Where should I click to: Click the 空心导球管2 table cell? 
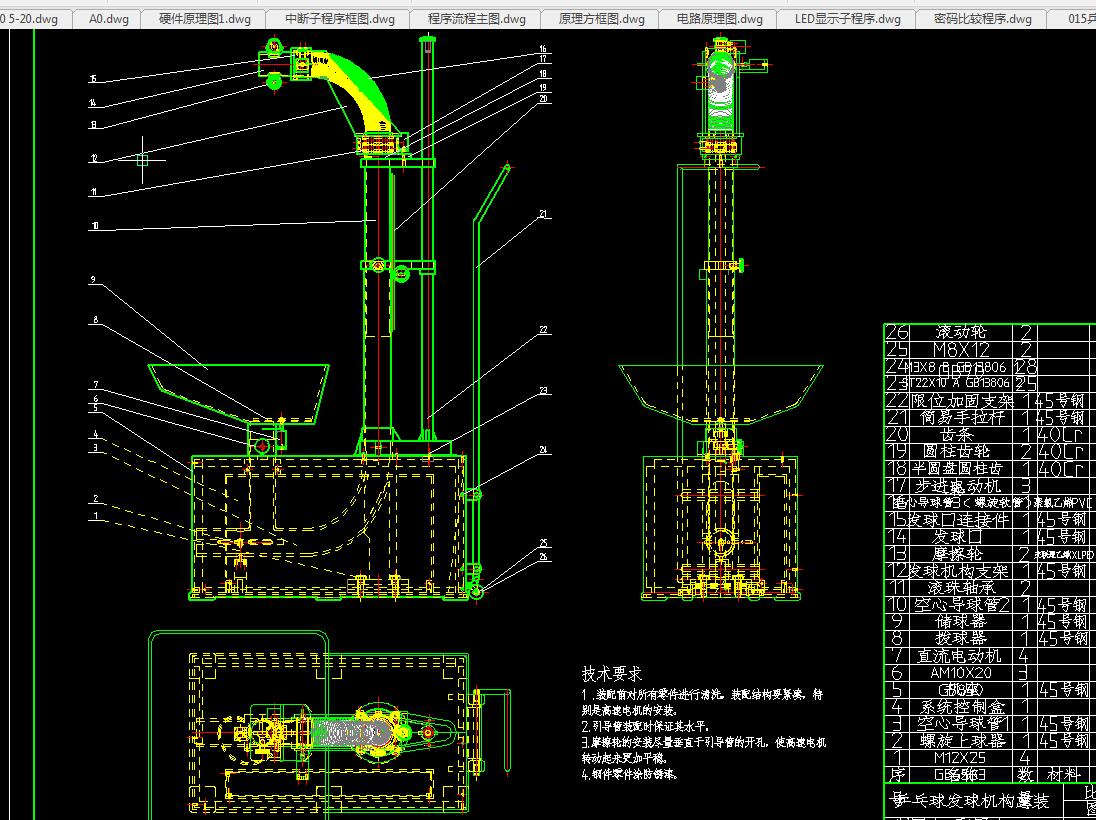coord(960,605)
